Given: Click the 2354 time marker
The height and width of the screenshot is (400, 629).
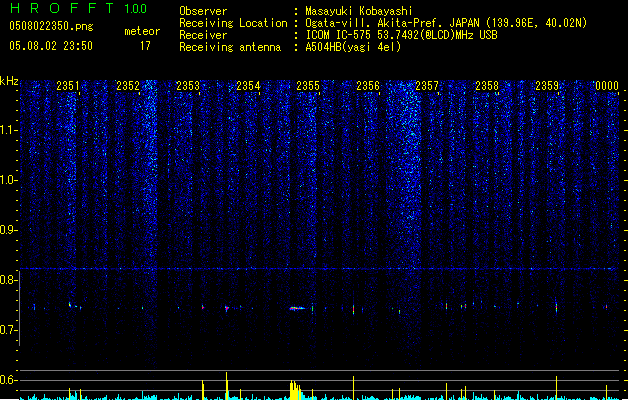Looking at the screenshot, I should point(248,86).
